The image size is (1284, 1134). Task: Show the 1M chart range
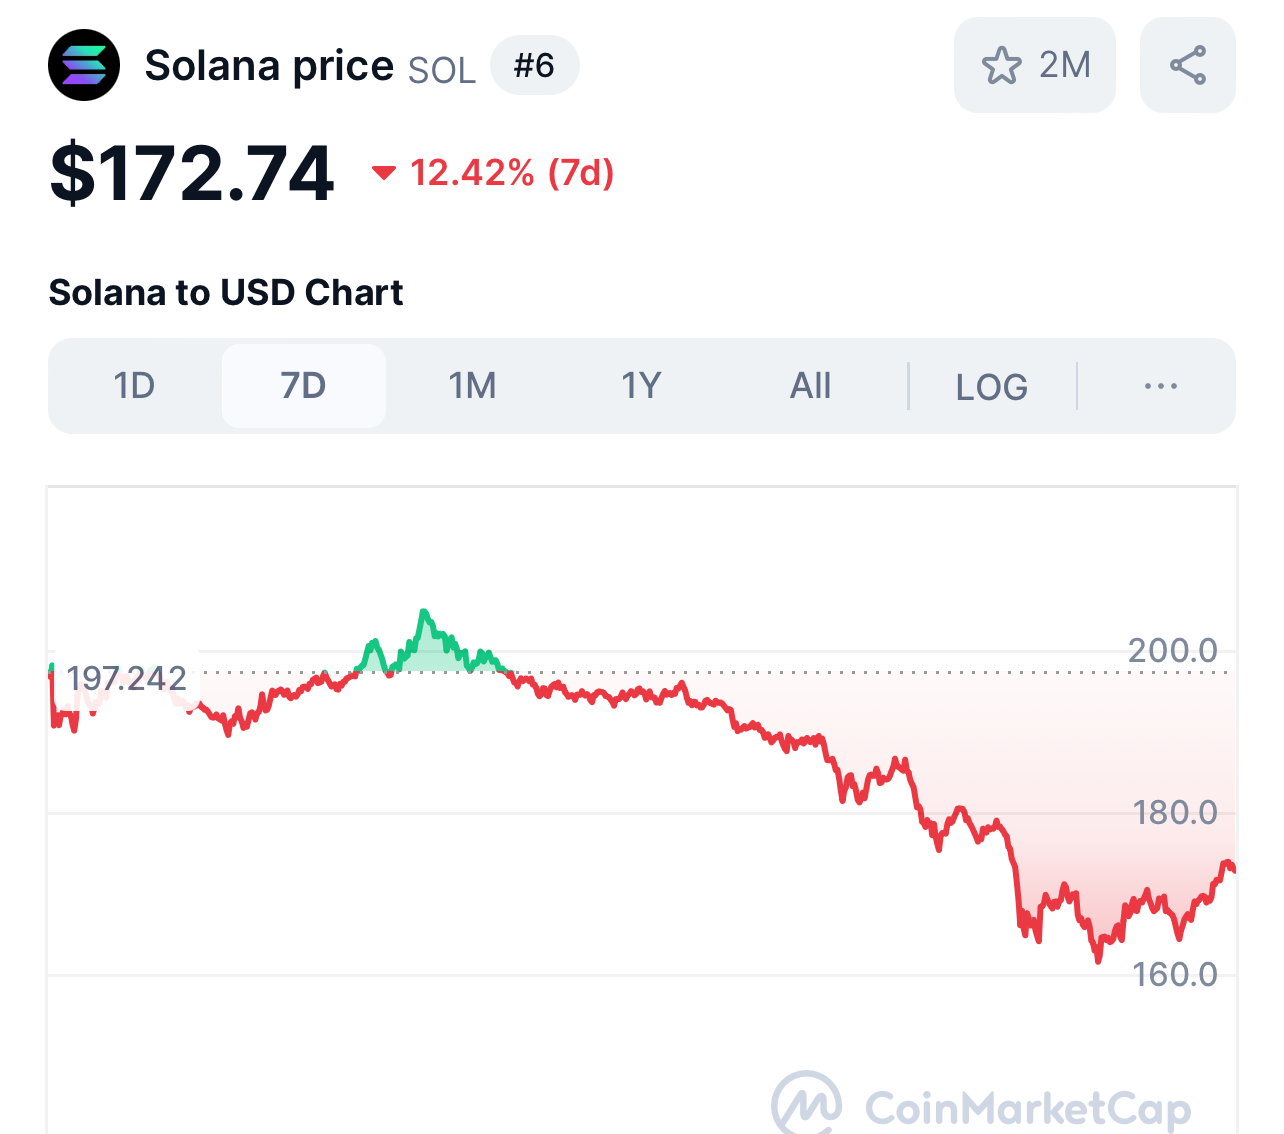click(x=472, y=386)
